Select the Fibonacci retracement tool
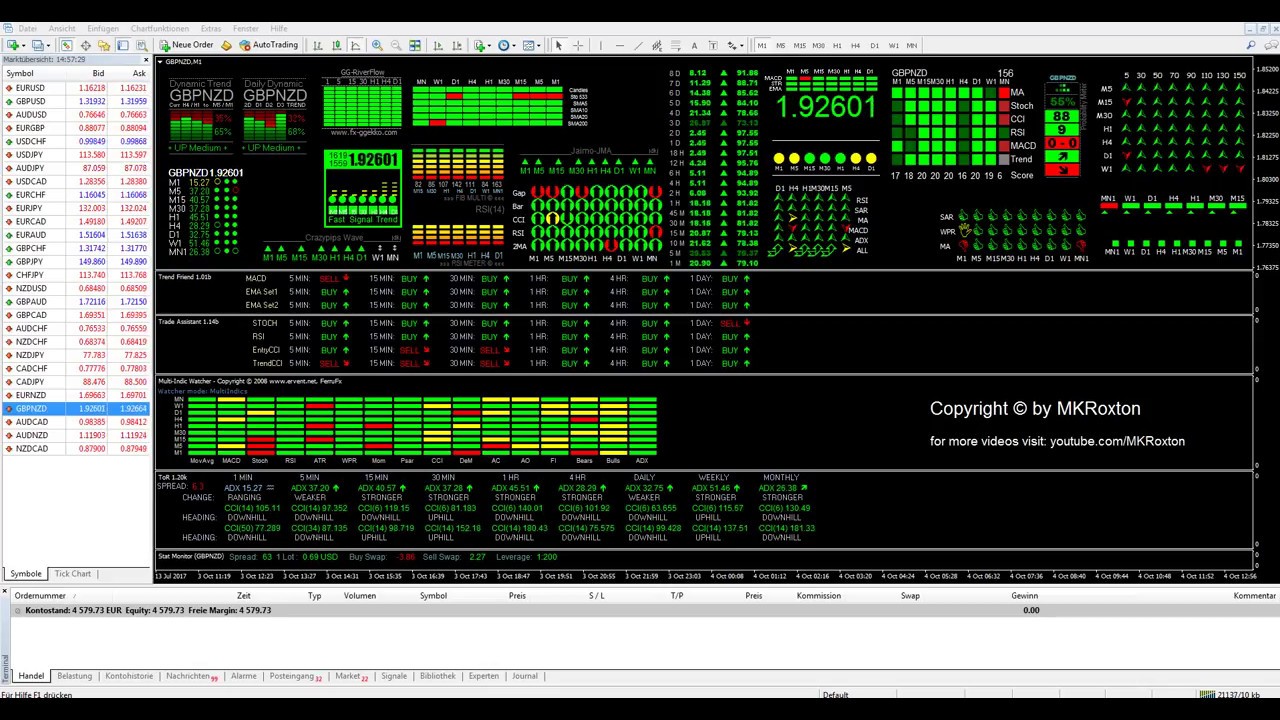1280x720 pixels. pos(676,45)
